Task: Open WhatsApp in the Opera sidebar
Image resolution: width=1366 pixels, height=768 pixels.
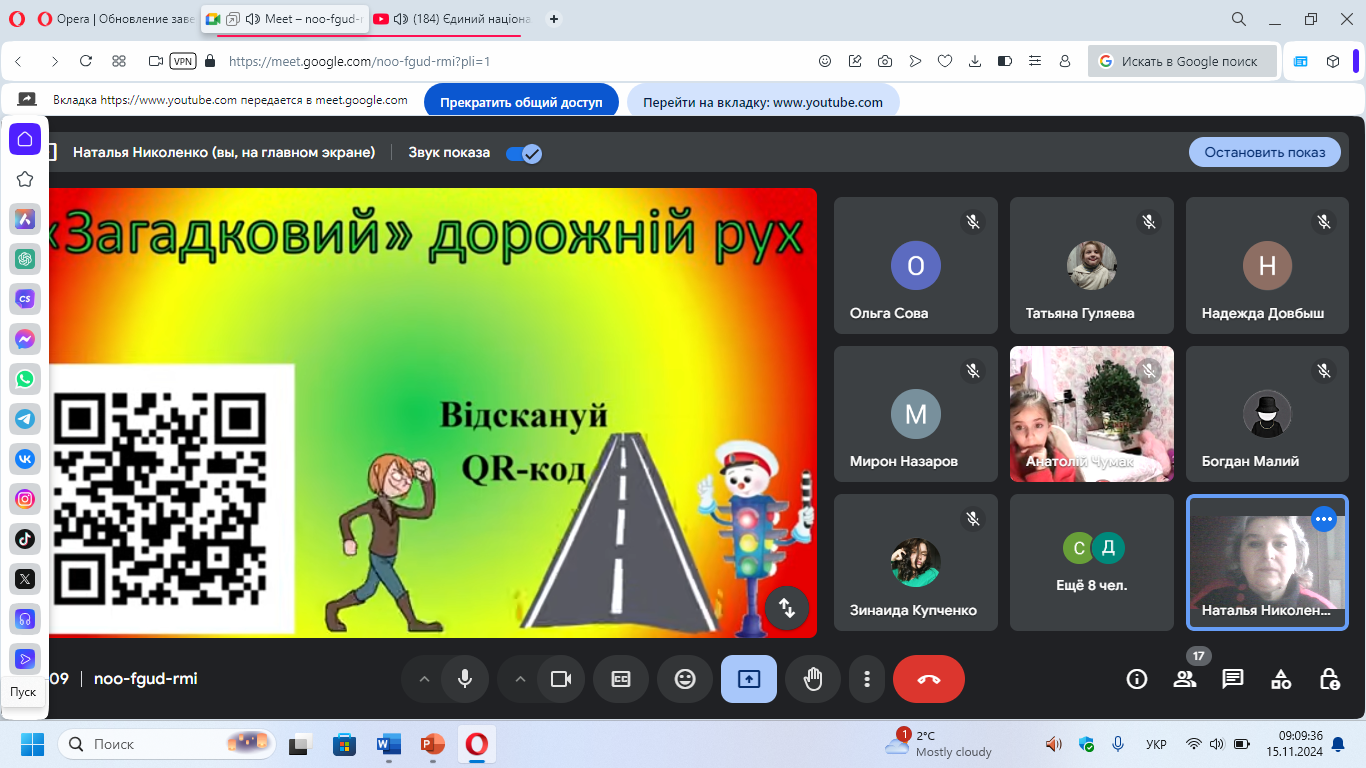Action: 25,379
